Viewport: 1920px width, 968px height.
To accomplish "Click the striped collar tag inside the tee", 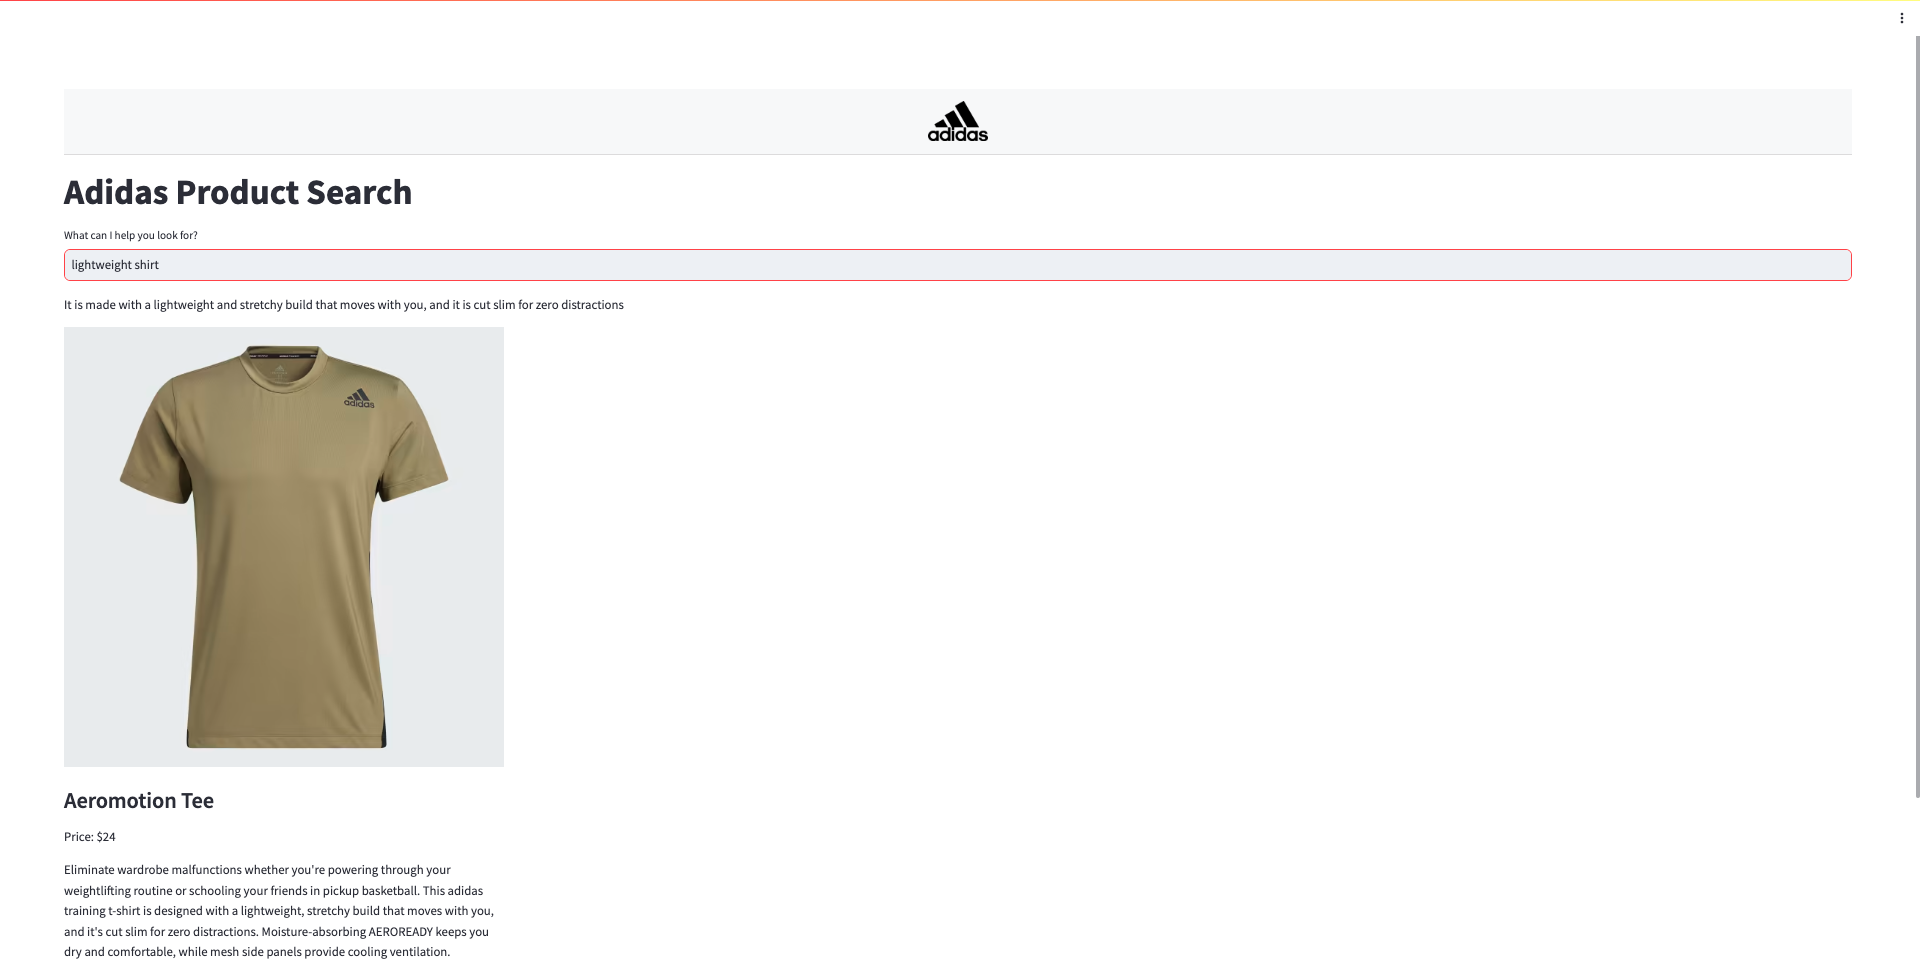I will (285, 354).
